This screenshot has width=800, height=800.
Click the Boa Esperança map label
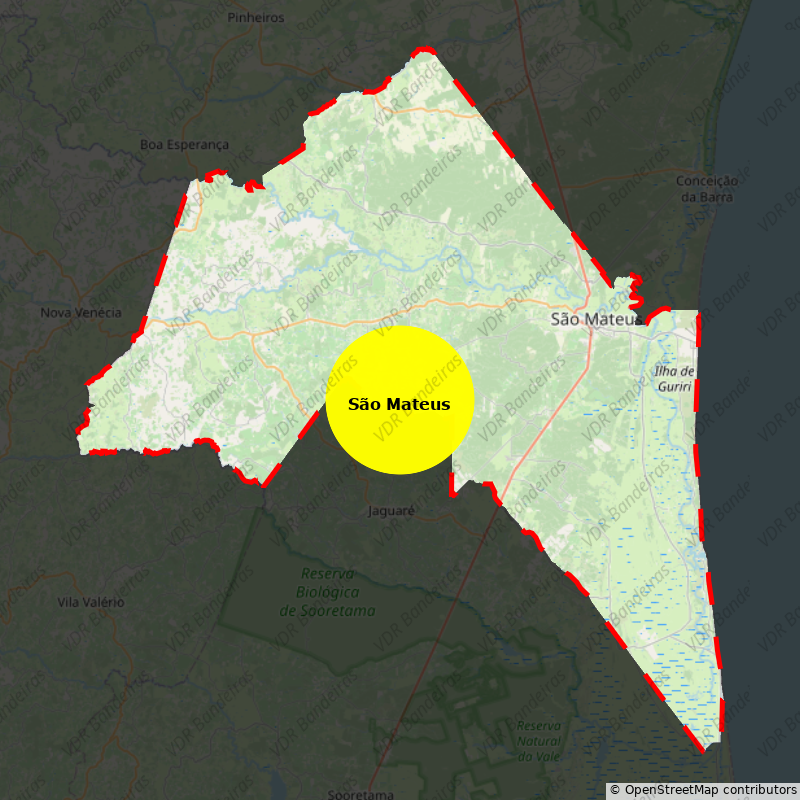[184, 145]
